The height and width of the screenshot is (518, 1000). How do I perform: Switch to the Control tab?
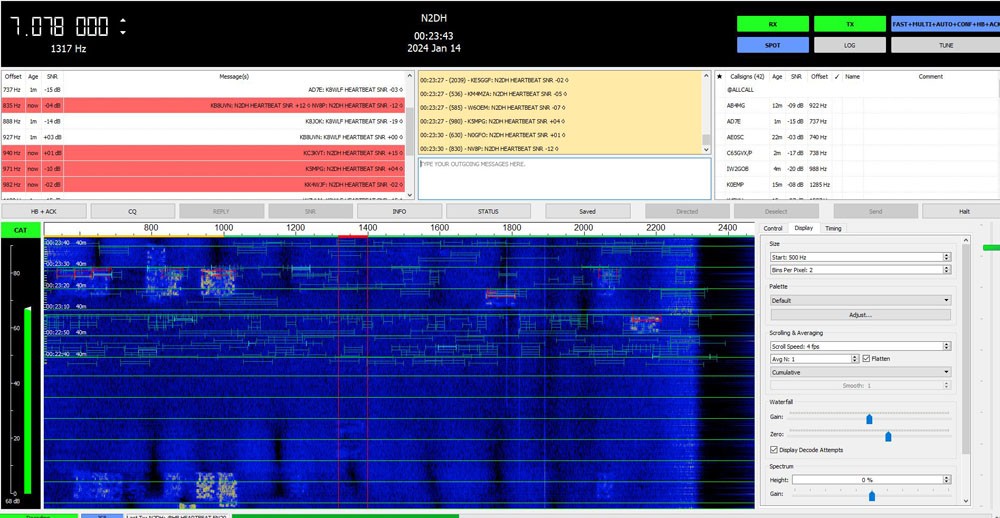[773, 228]
